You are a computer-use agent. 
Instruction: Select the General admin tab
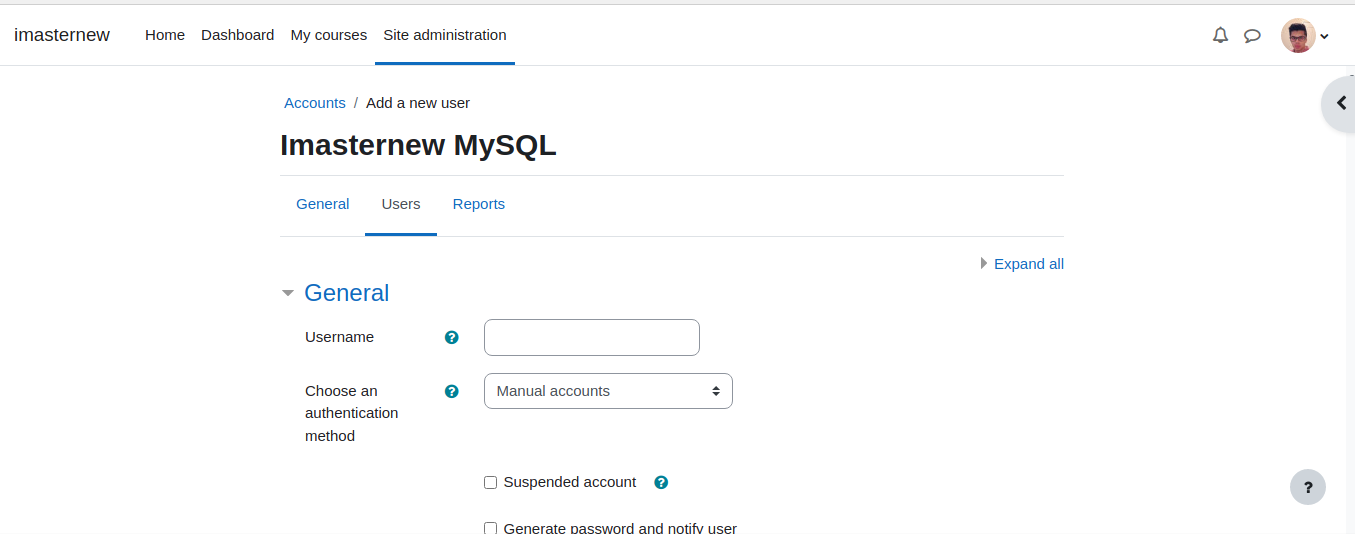pyautogui.click(x=323, y=204)
